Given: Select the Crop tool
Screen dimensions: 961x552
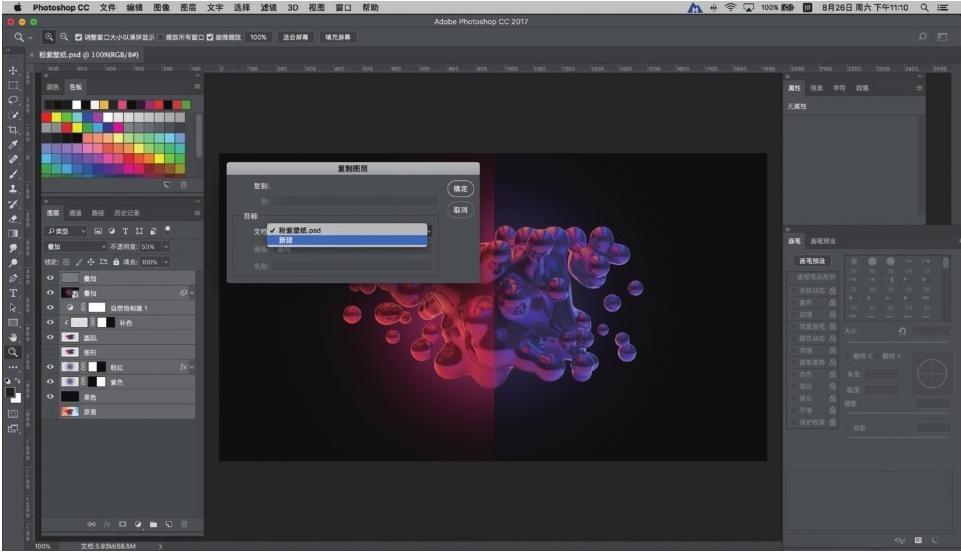Looking at the screenshot, I should [x=13, y=130].
